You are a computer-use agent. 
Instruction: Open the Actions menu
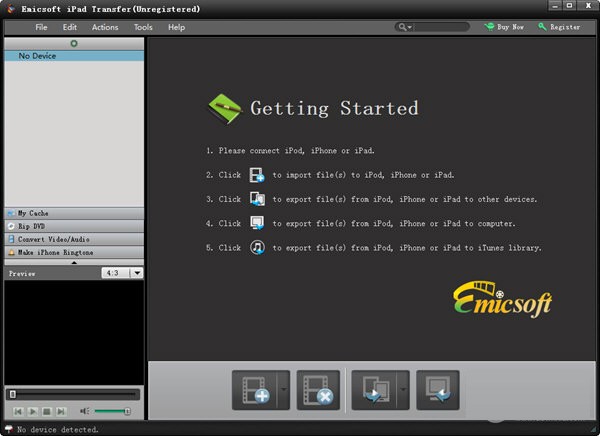tap(105, 27)
